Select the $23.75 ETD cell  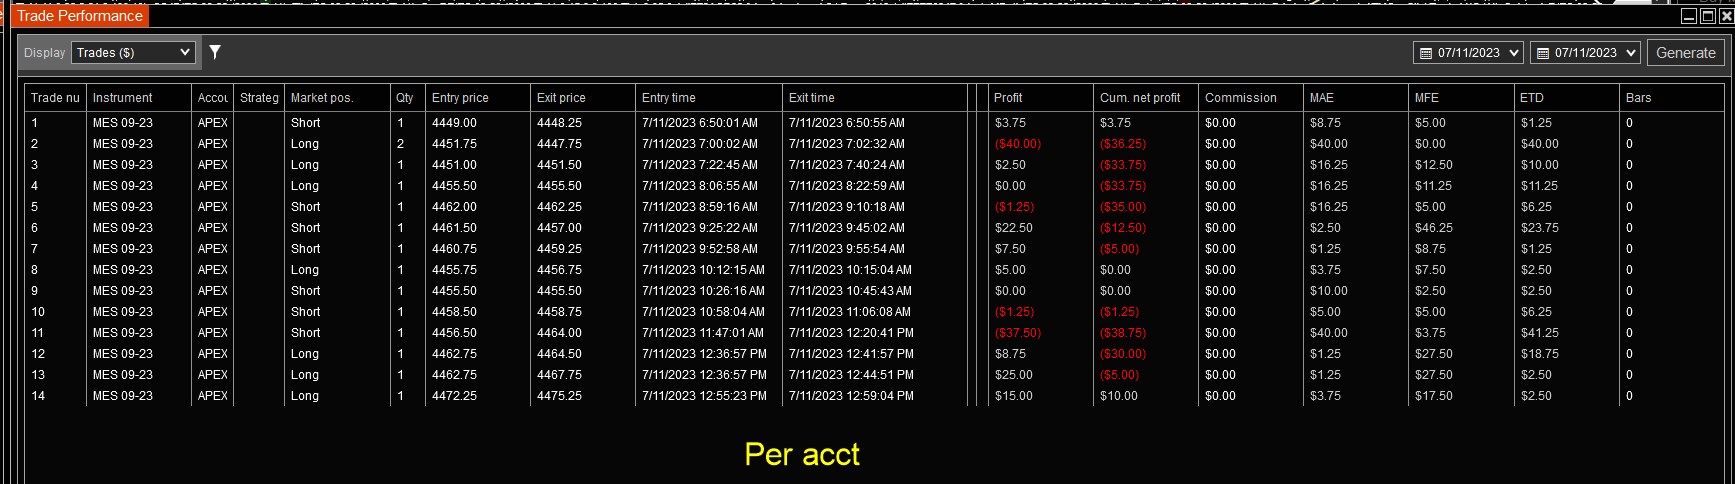pyautogui.click(x=1540, y=228)
